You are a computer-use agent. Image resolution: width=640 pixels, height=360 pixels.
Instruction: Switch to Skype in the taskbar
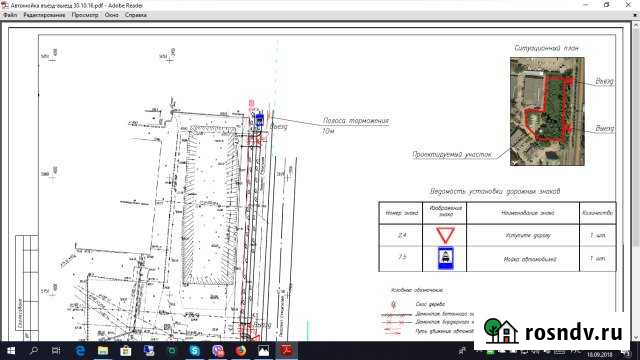(195, 351)
